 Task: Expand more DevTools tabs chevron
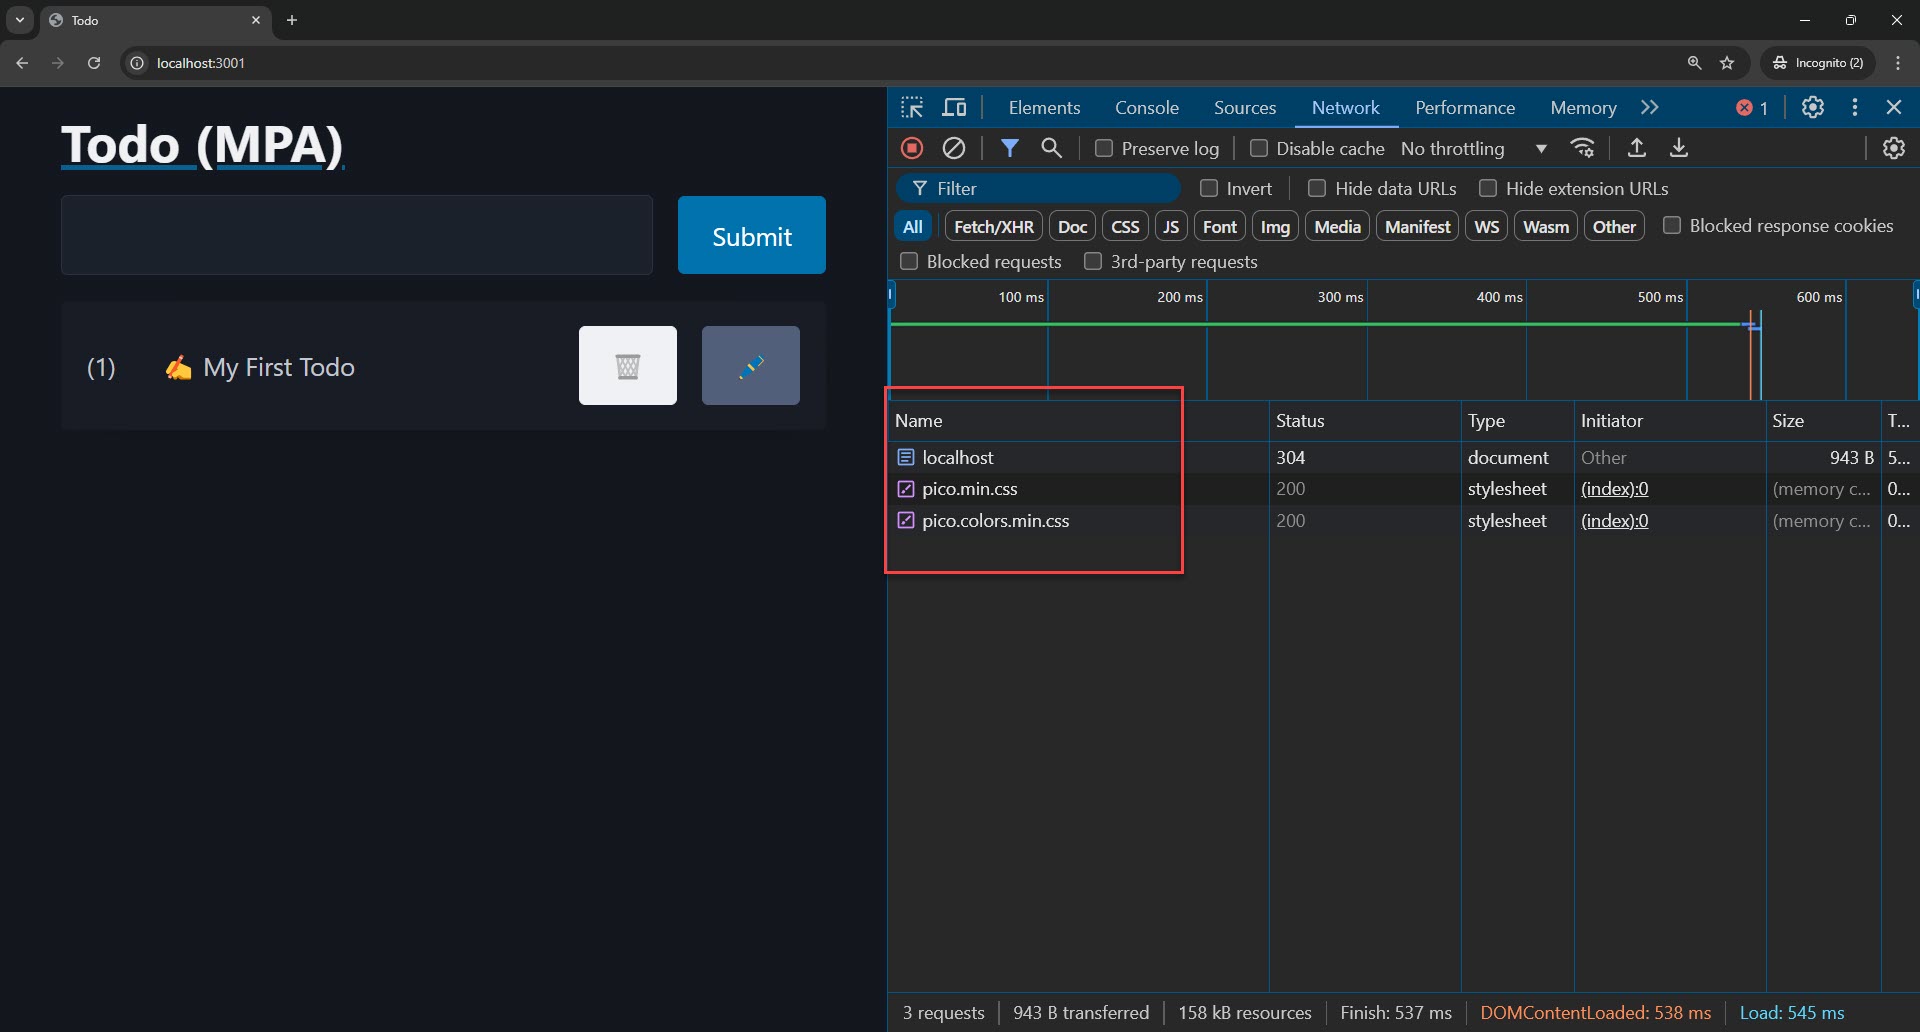coord(1650,107)
